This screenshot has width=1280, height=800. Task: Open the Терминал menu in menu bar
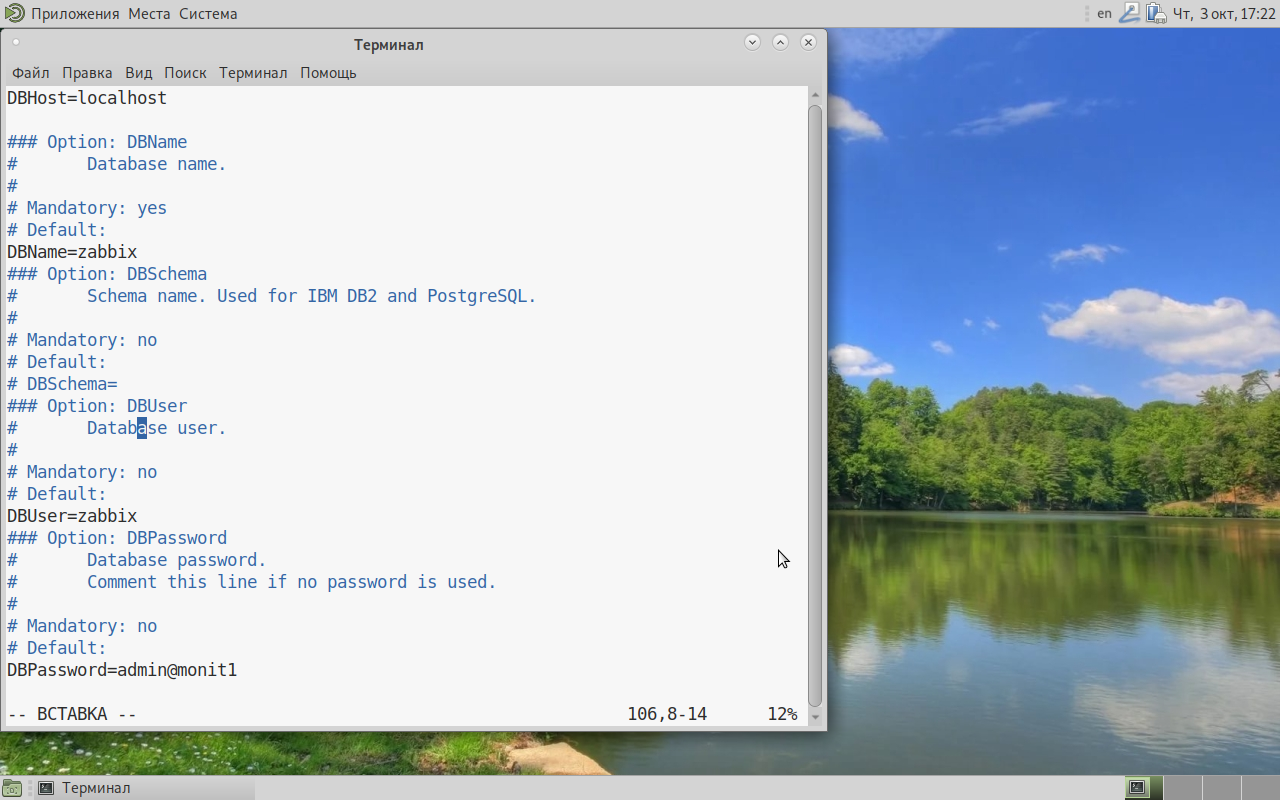pos(253,73)
